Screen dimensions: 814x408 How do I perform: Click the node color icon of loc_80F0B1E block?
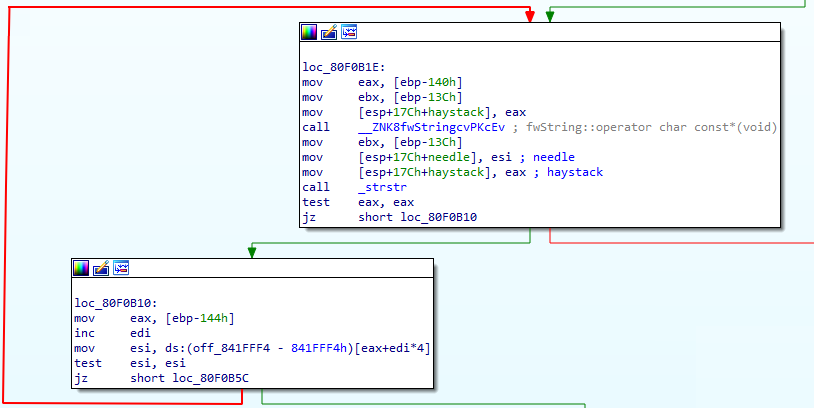pos(309,32)
